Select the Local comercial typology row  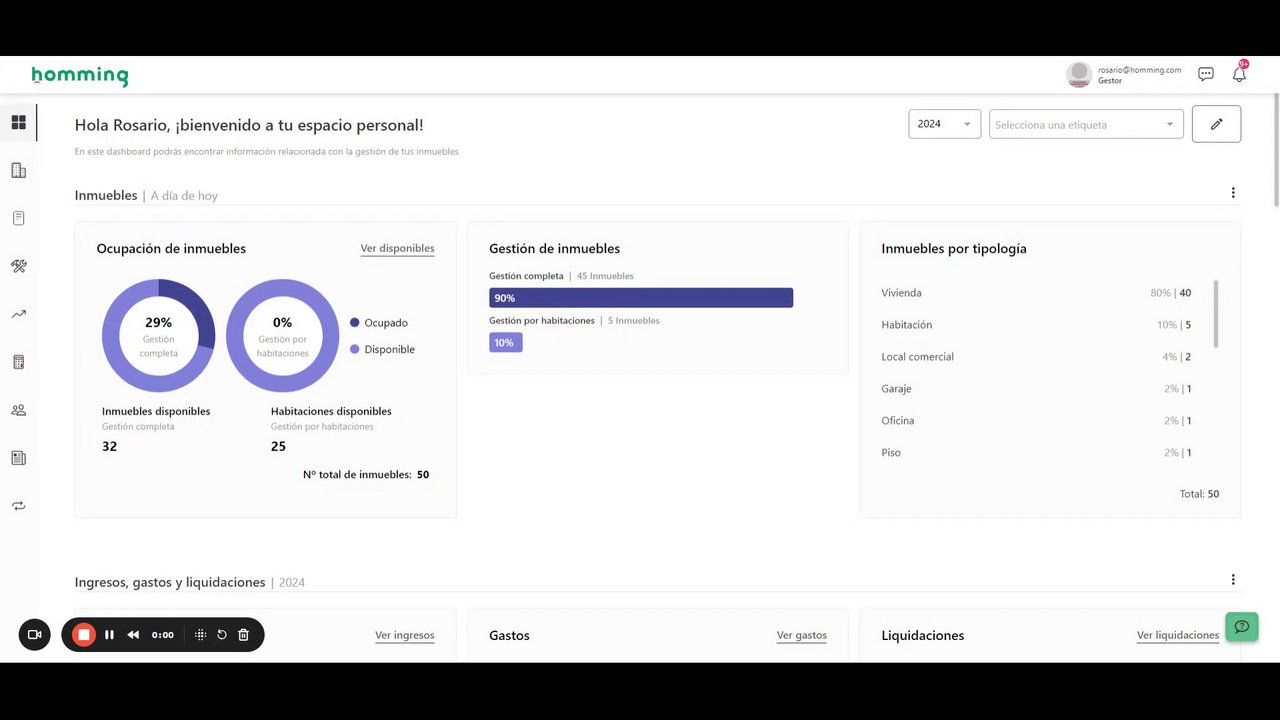point(1036,357)
